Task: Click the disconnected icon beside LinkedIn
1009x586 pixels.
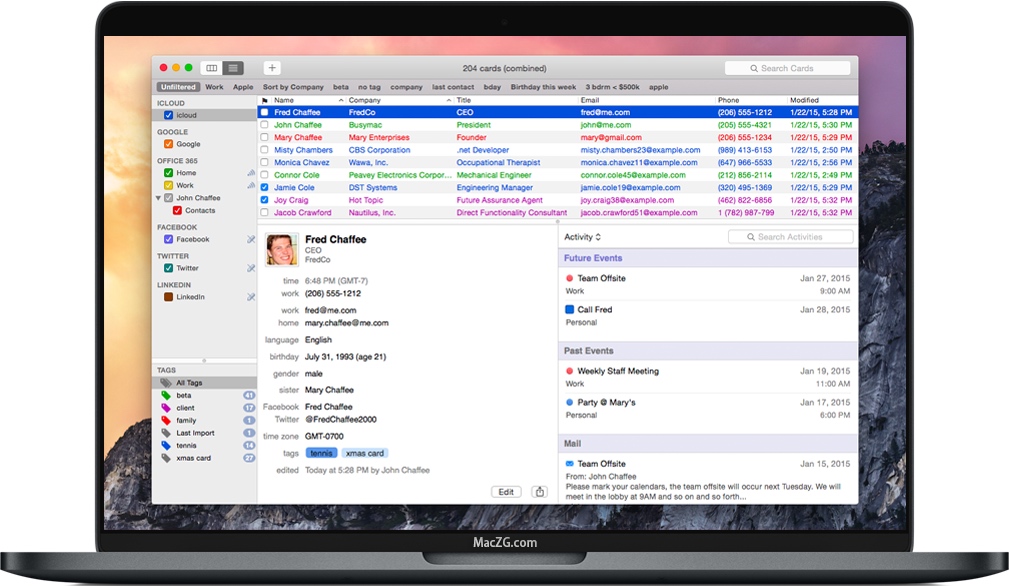Action: tap(251, 297)
